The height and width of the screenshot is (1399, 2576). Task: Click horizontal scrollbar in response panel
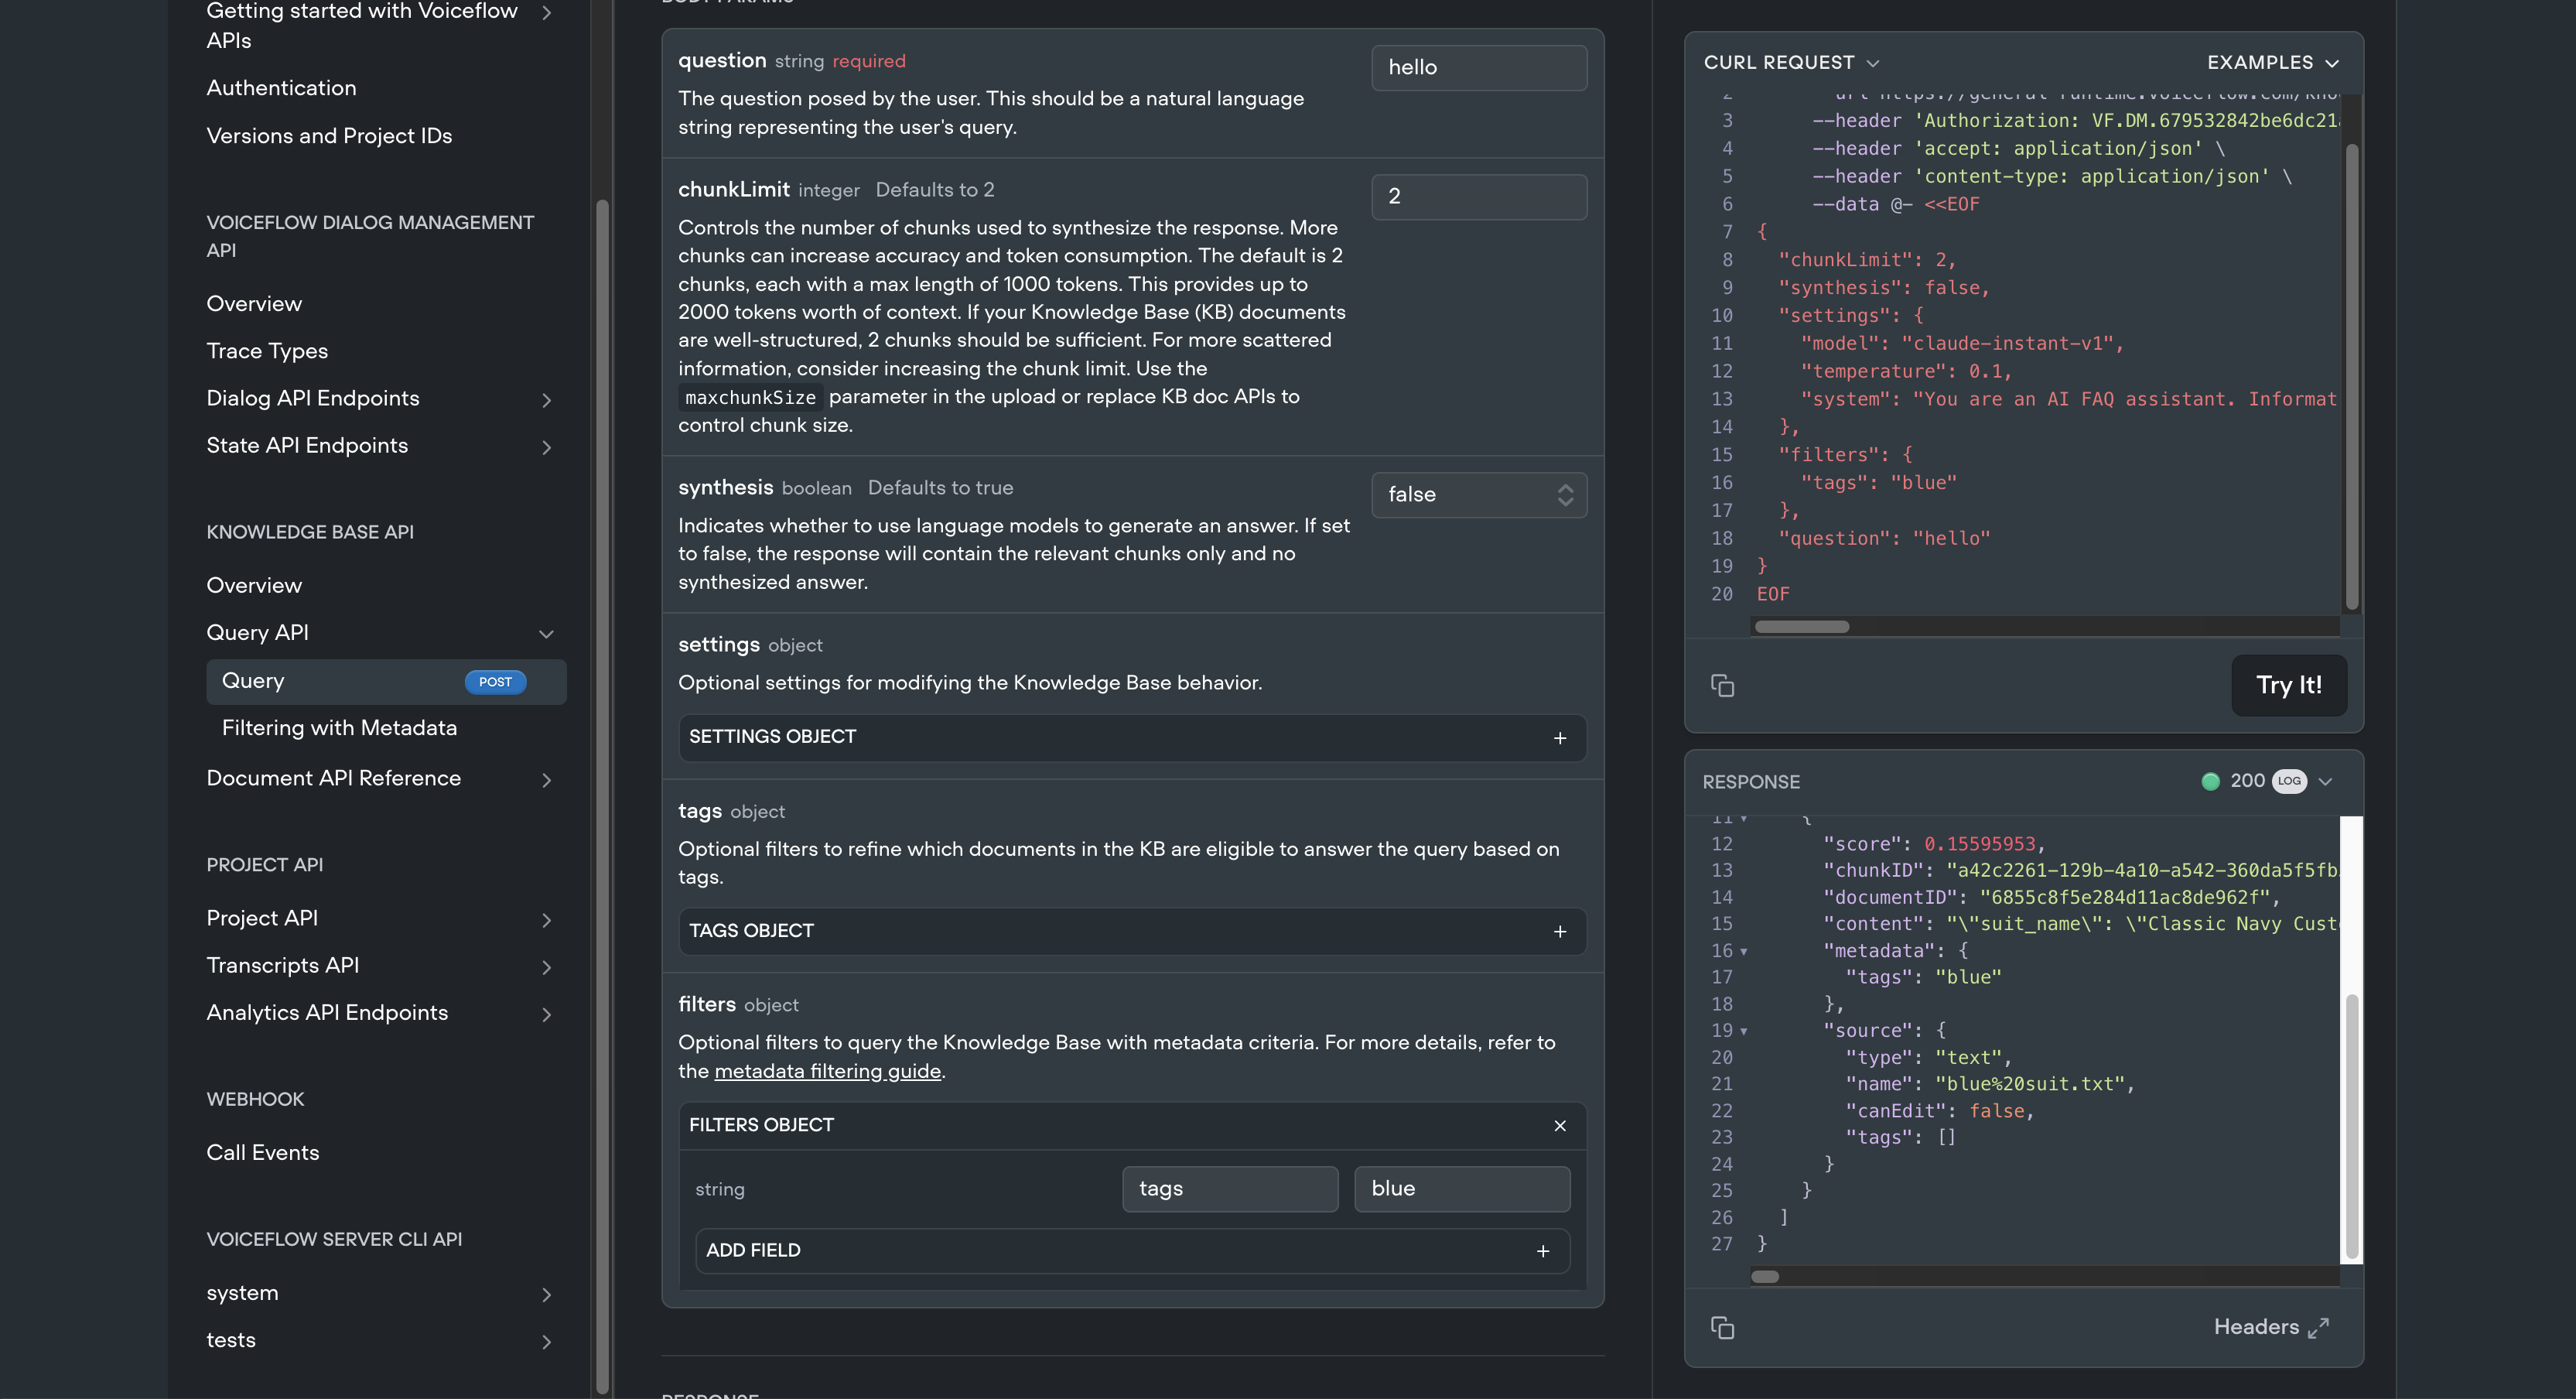tap(1765, 1277)
